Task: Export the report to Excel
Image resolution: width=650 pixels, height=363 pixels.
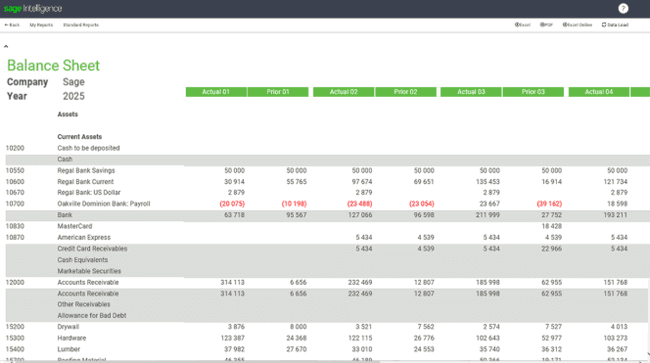Action: [522, 25]
